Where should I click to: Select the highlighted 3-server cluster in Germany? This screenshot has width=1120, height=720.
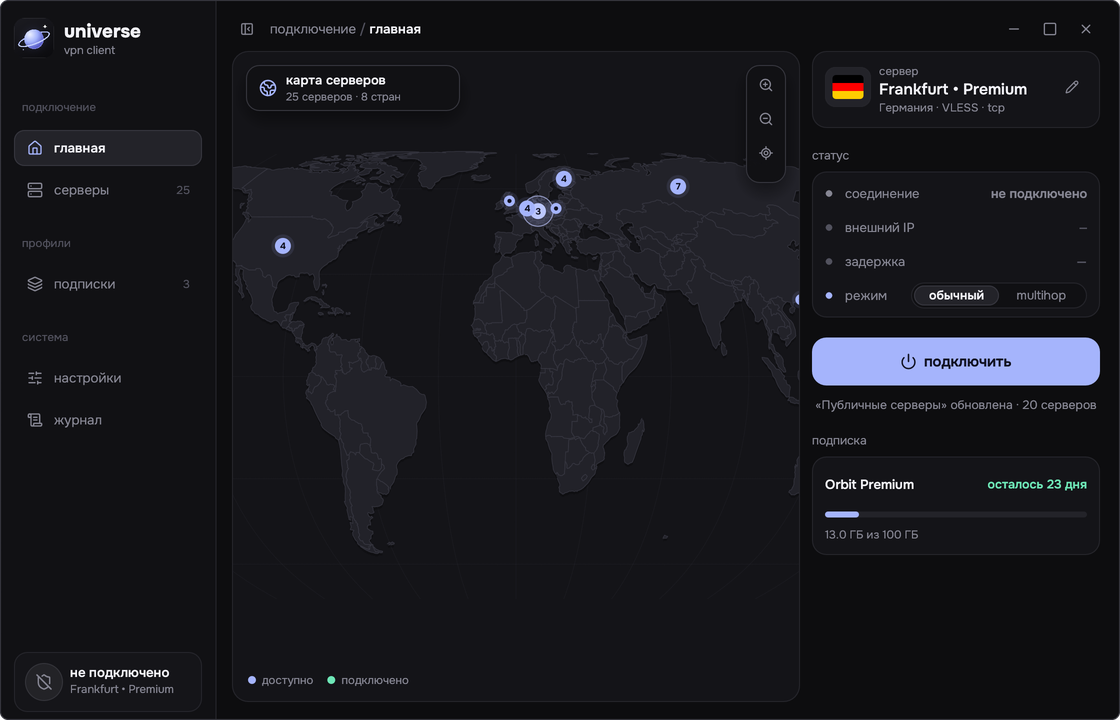538,211
